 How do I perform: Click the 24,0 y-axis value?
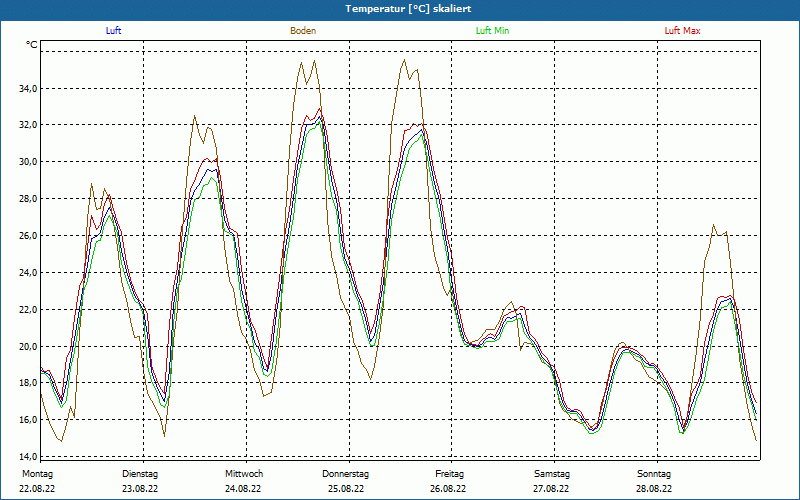tap(29, 272)
